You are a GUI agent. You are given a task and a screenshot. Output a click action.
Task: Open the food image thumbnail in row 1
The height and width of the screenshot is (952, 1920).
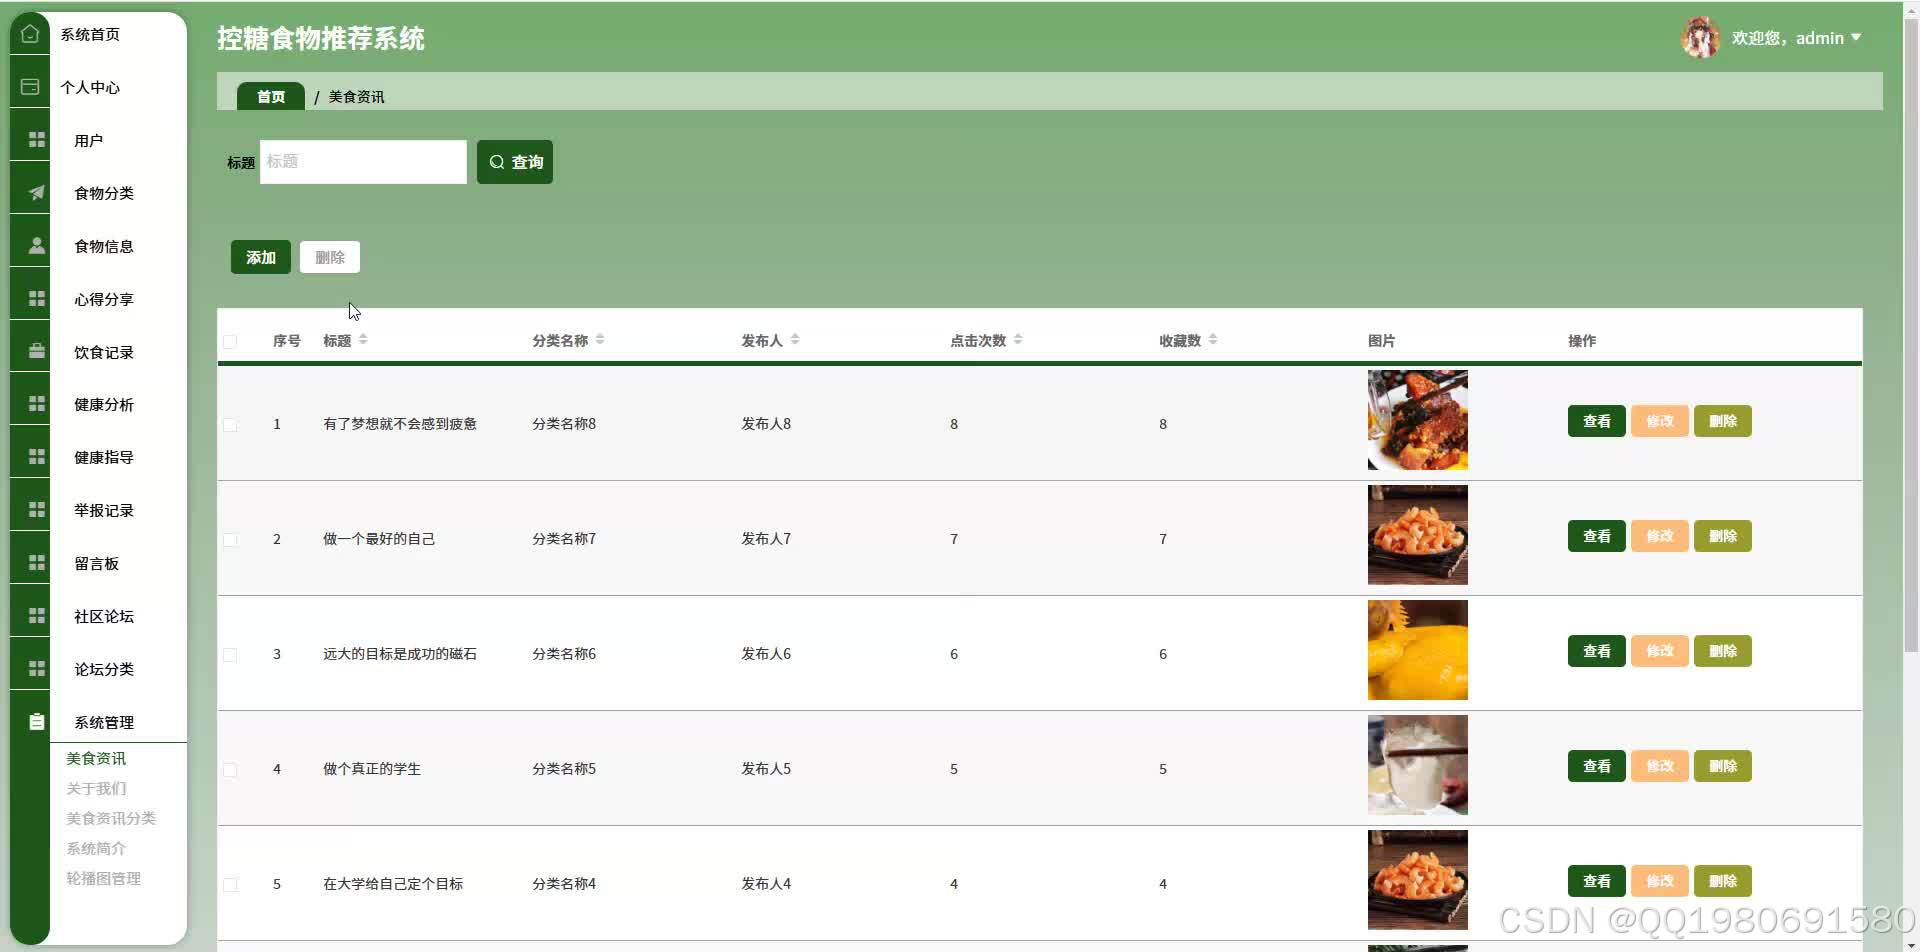(1418, 420)
